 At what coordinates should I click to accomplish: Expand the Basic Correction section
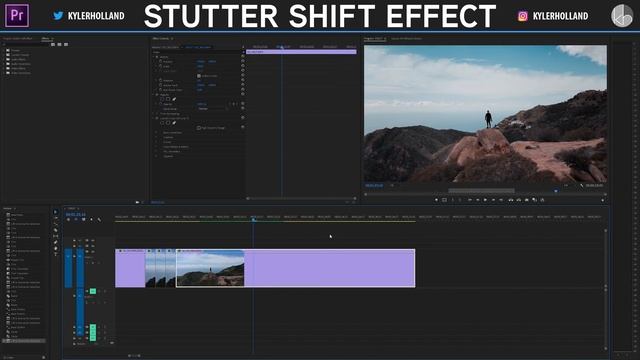click(x=157, y=133)
